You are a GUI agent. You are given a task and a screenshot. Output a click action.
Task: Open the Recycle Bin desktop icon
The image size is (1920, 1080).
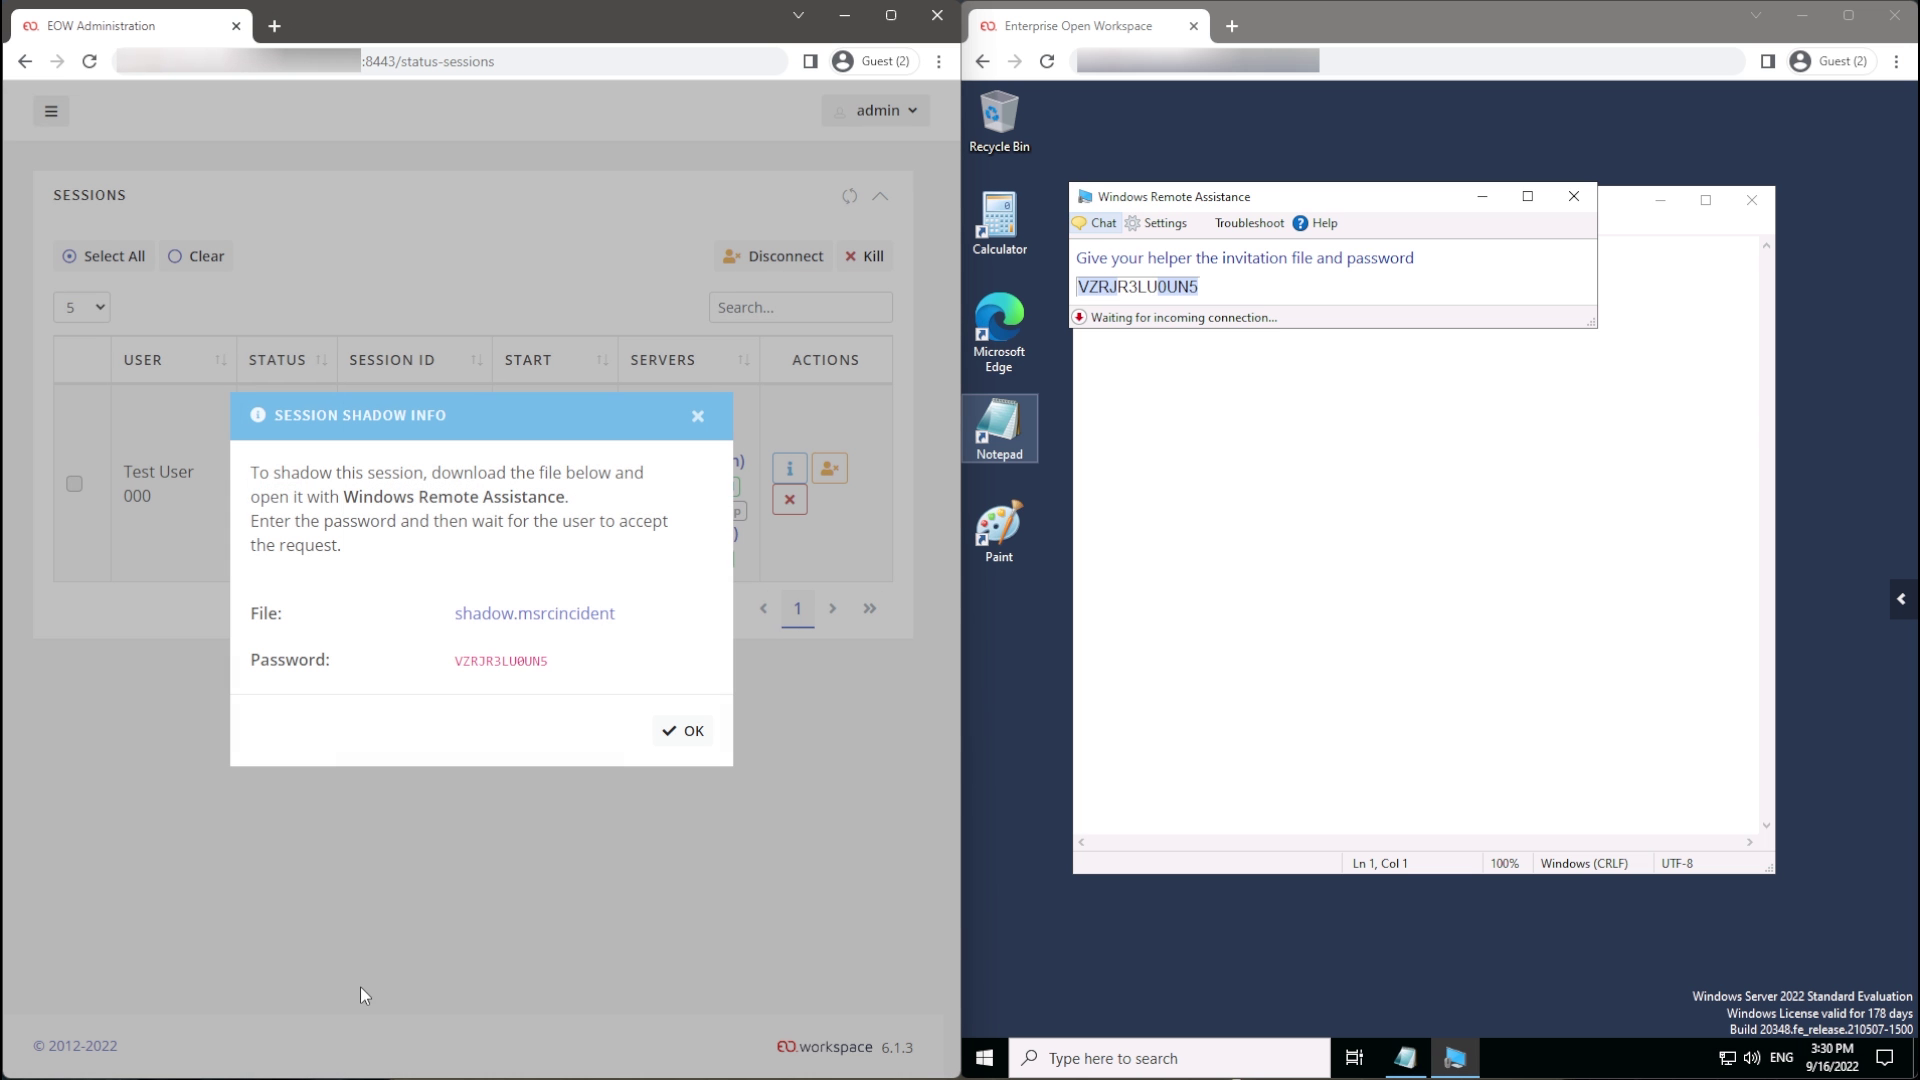pyautogui.click(x=999, y=122)
